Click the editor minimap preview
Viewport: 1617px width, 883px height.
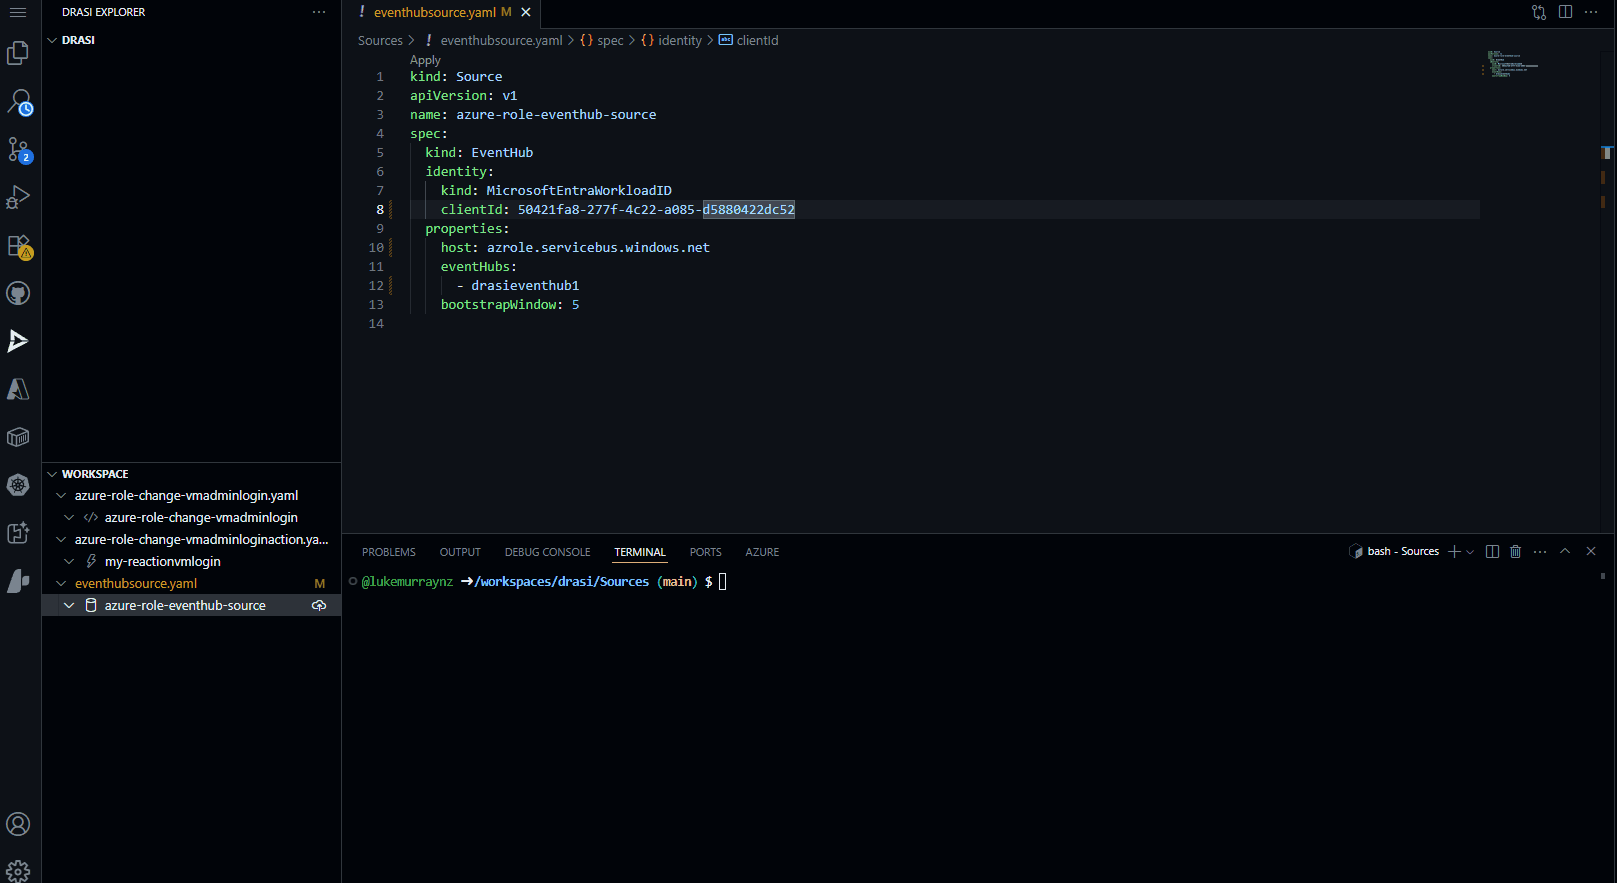pos(1512,65)
